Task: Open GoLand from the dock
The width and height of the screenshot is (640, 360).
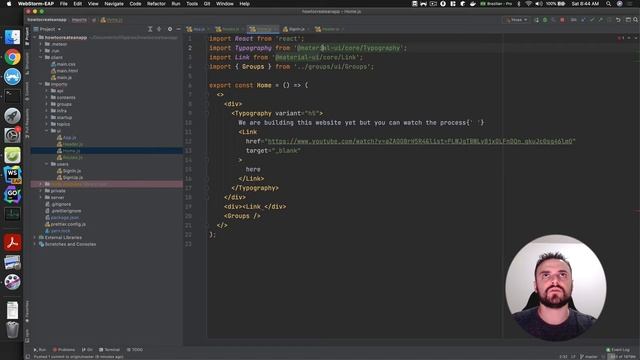Action: [12, 195]
